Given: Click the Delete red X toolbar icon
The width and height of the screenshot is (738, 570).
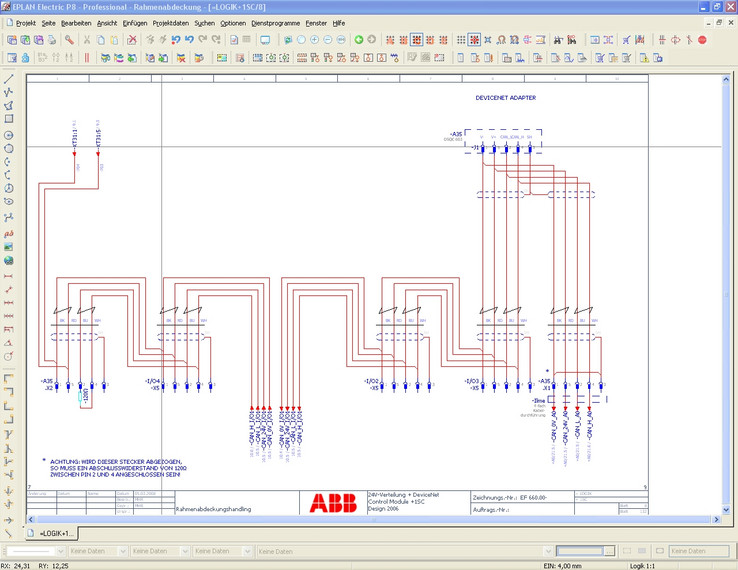Looking at the screenshot, I should [132, 40].
